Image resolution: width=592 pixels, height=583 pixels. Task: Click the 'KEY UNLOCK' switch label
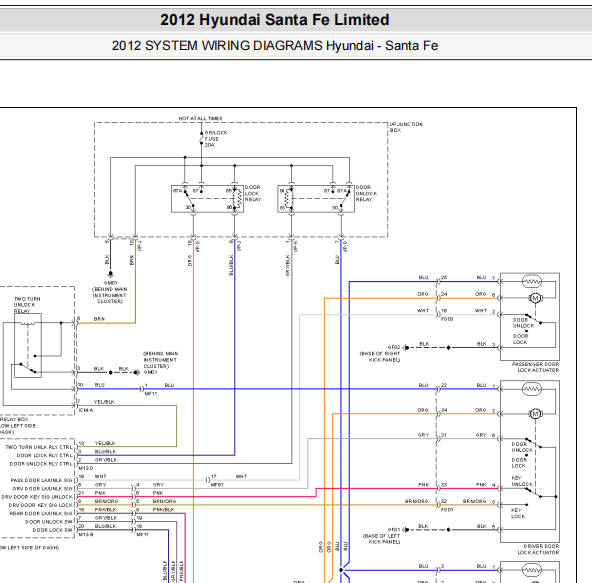pyautogui.click(x=522, y=481)
